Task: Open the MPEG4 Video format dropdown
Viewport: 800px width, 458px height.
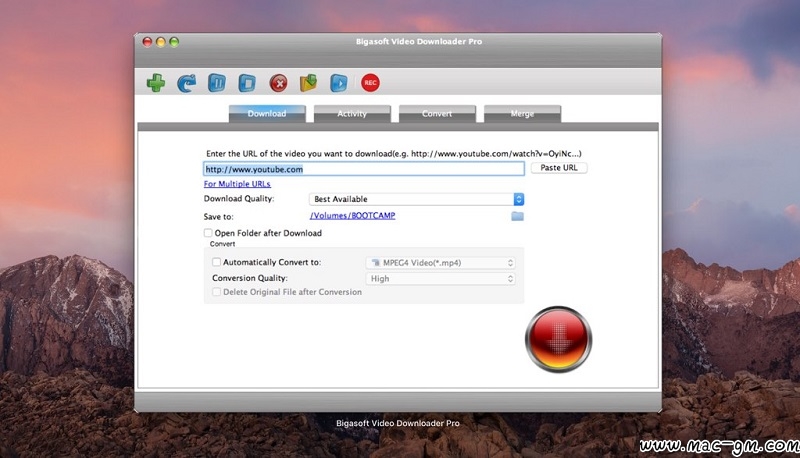Action: [x=440, y=263]
